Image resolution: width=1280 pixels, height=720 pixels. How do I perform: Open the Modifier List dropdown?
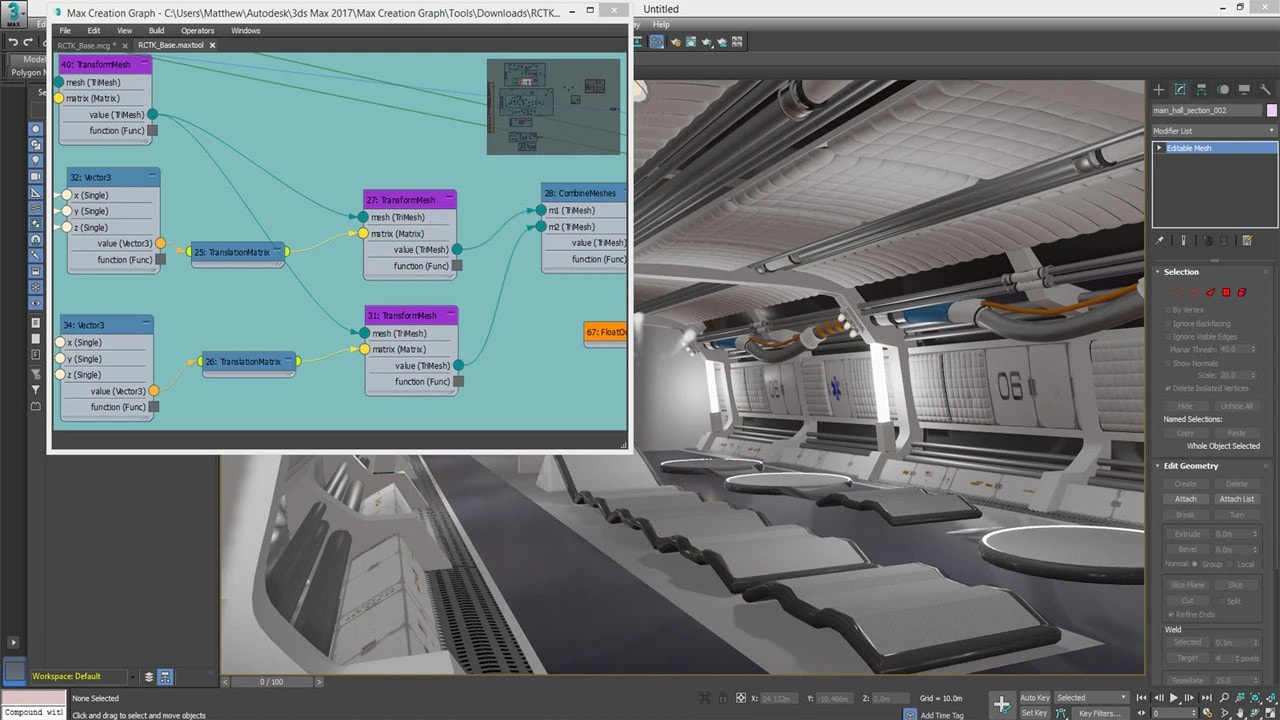(x=1214, y=131)
